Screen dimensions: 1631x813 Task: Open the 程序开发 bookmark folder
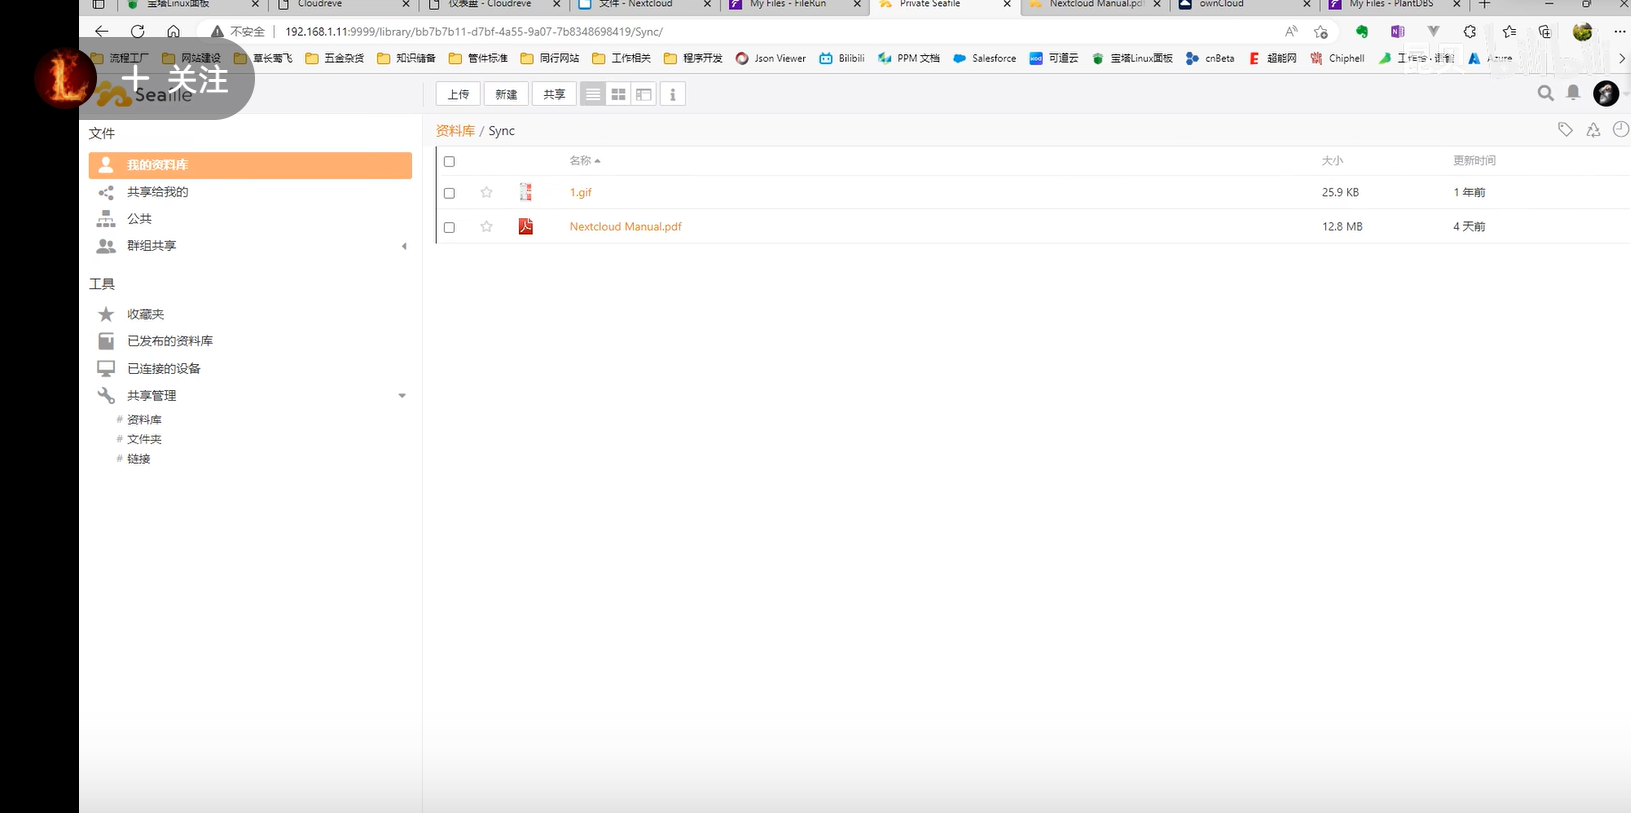693,58
